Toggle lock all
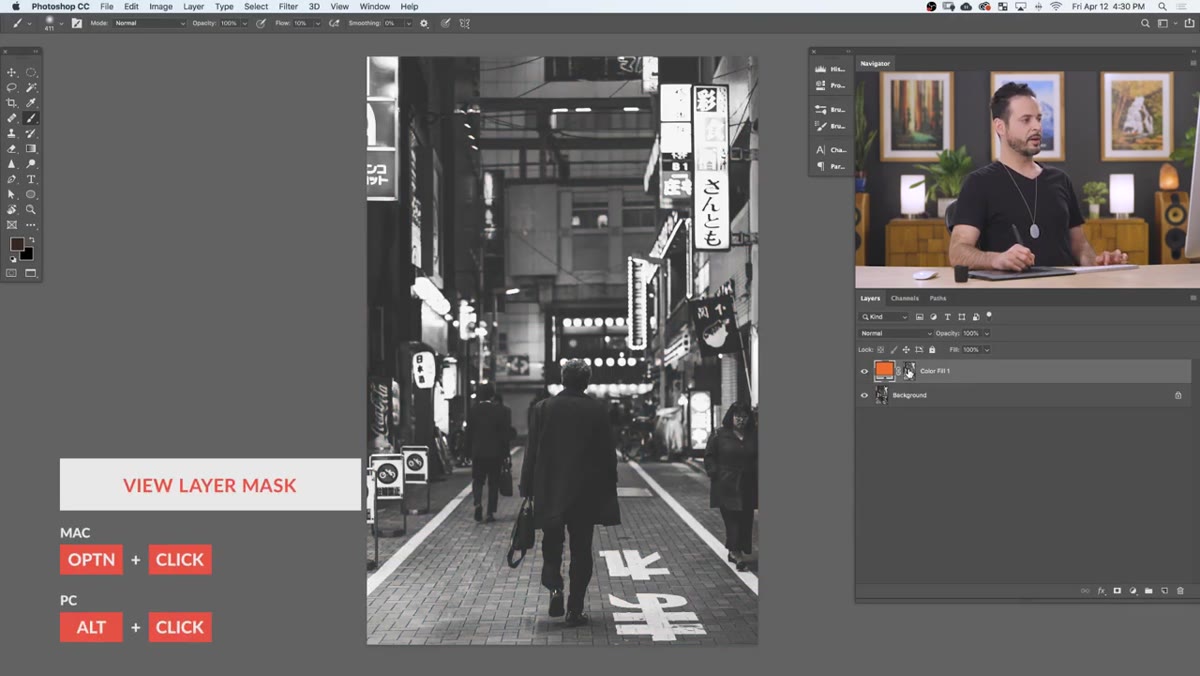The height and width of the screenshot is (676, 1200). tap(932, 350)
